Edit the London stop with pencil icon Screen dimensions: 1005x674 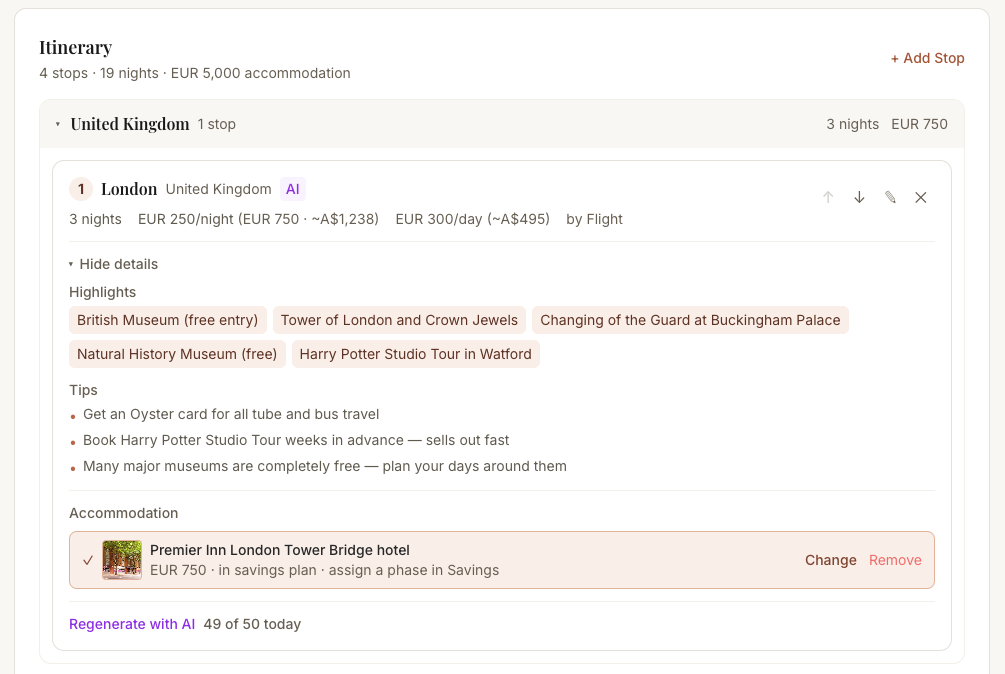click(x=890, y=197)
